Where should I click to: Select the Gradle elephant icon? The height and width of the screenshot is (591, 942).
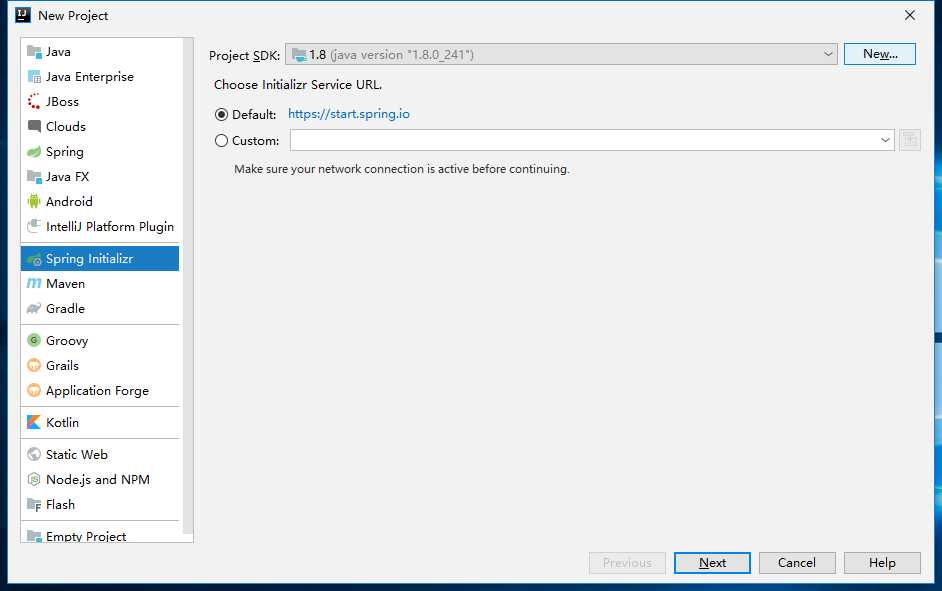[x=34, y=309]
